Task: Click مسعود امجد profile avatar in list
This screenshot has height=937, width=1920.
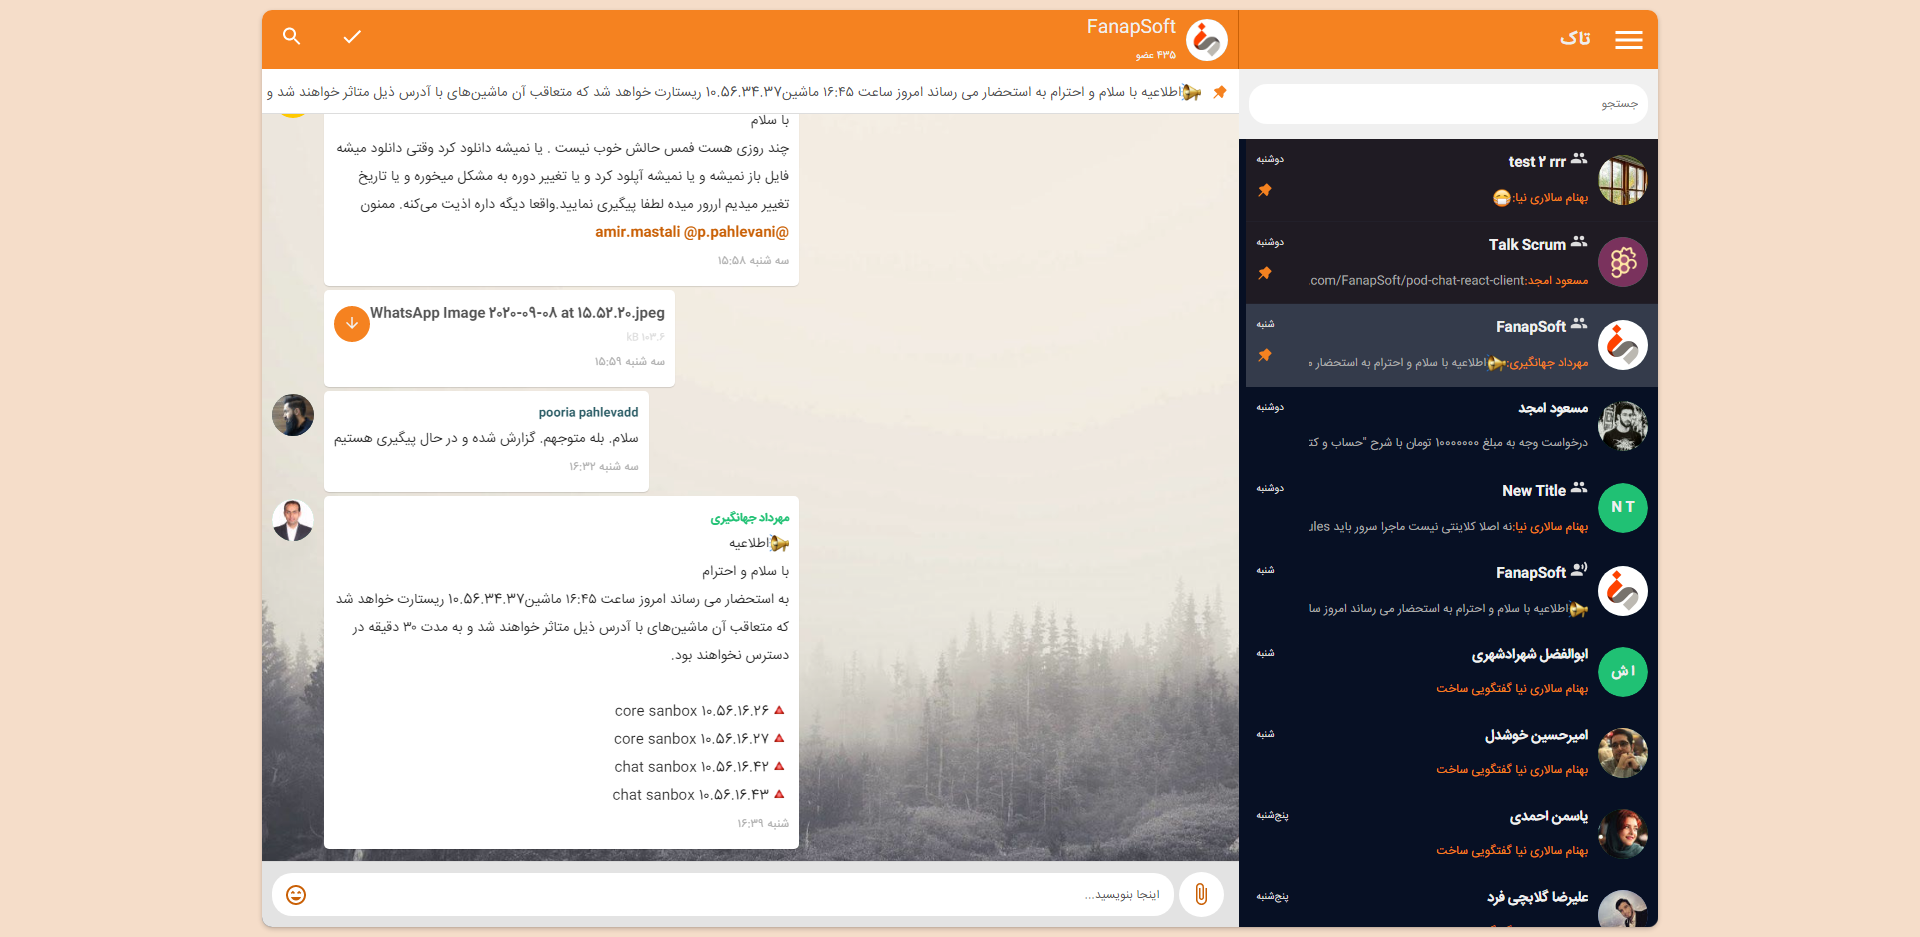Action: [x=1622, y=426]
